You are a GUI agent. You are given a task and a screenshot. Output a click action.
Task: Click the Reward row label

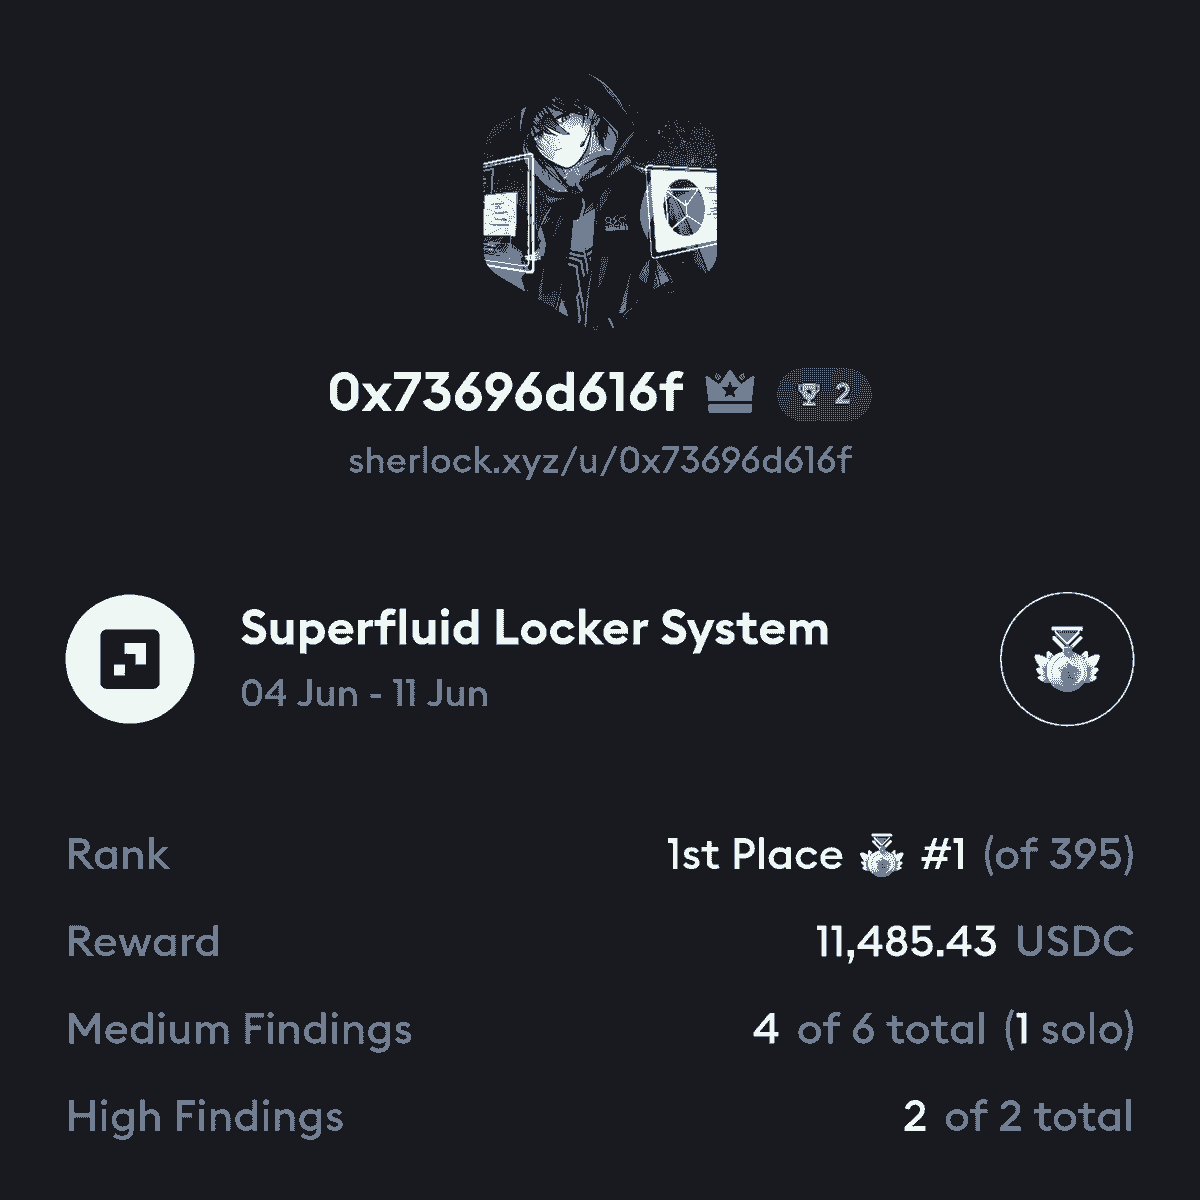coord(143,942)
